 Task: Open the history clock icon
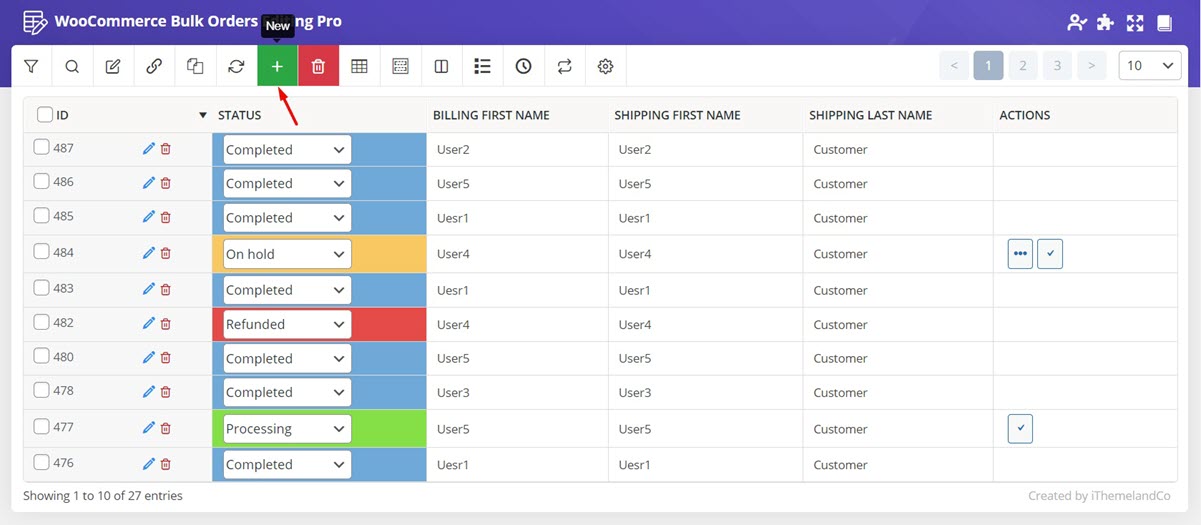point(523,66)
